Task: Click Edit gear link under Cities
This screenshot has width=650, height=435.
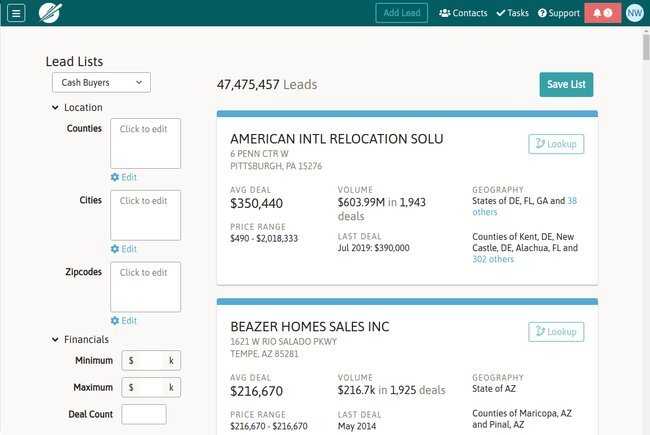Action: click(x=124, y=249)
